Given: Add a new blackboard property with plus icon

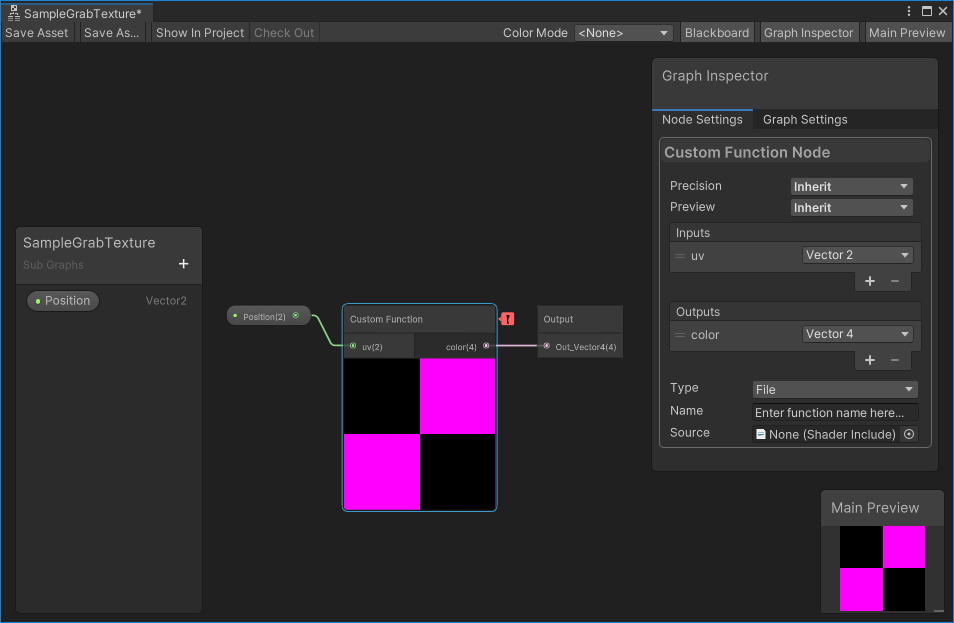Looking at the screenshot, I should point(183,264).
